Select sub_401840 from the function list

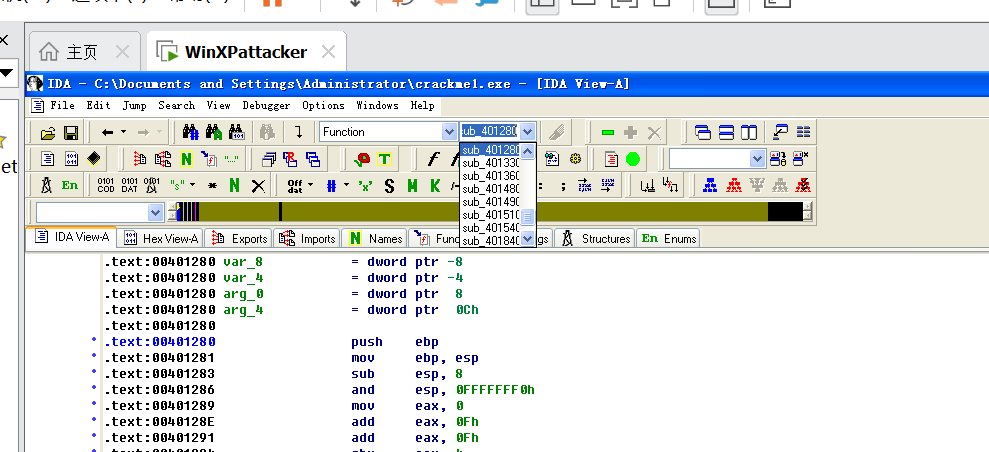point(491,241)
